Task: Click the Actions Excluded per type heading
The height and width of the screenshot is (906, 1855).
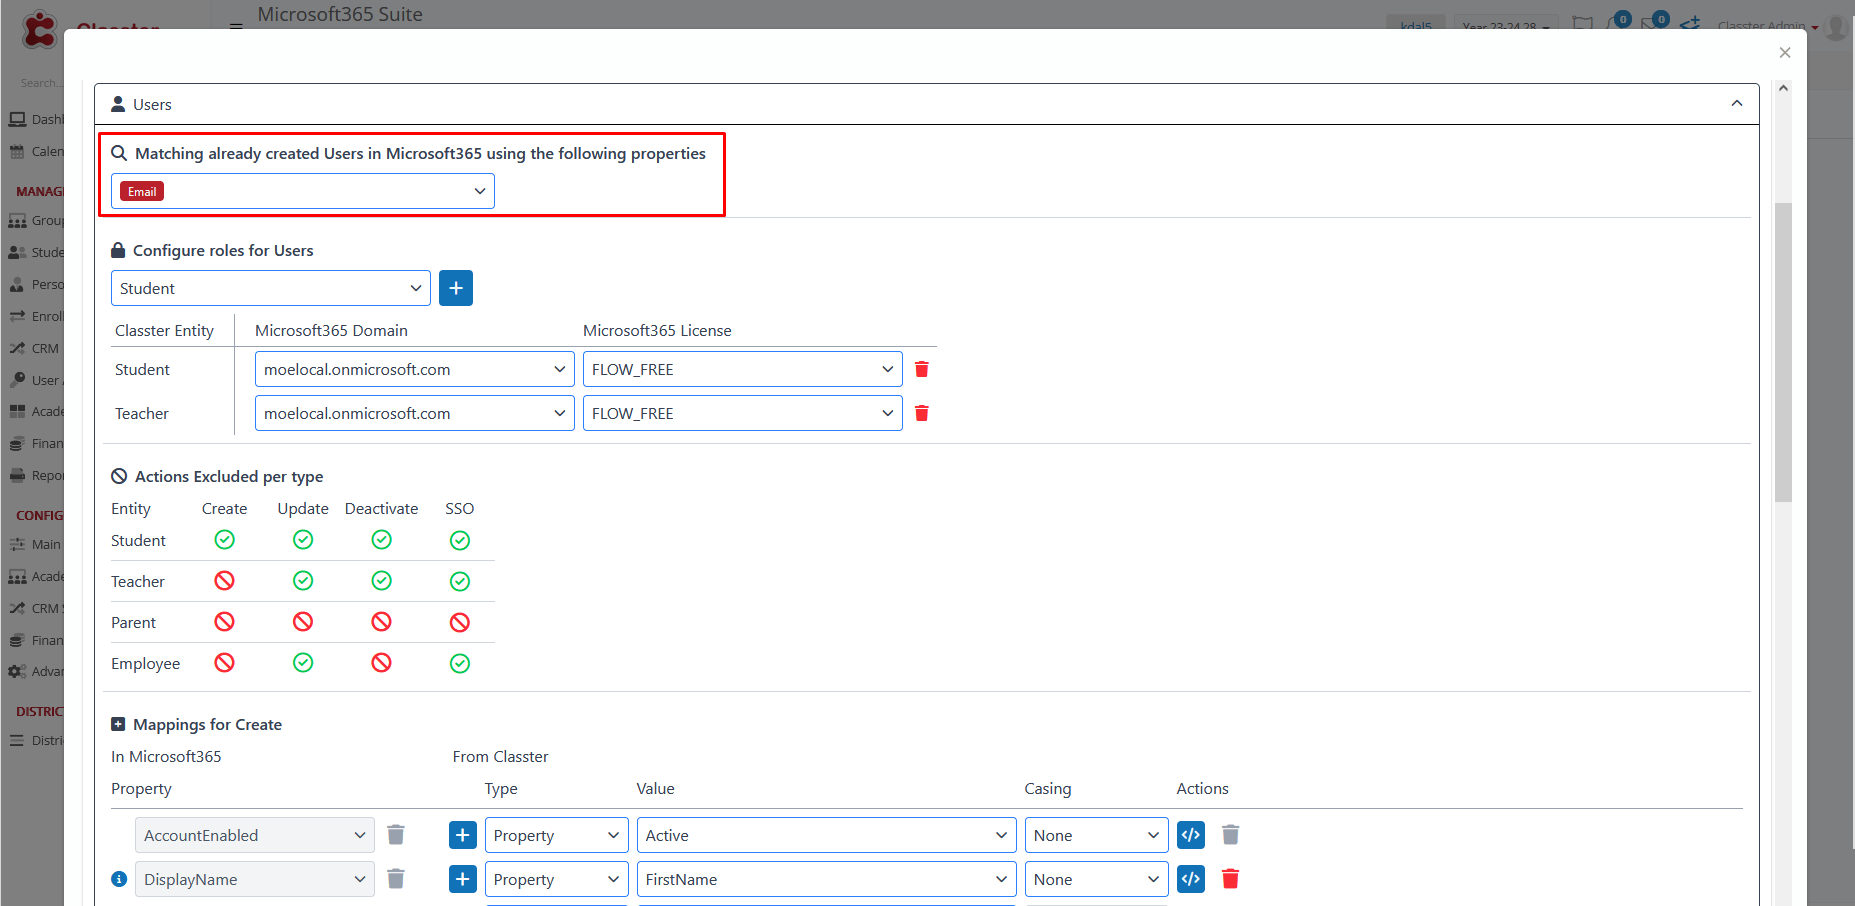Action: click(x=229, y=476)
